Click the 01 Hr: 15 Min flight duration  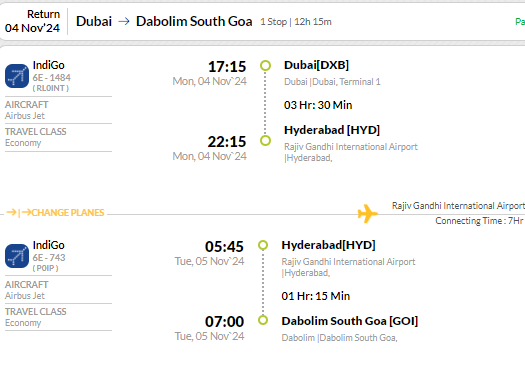click(316, 296)
